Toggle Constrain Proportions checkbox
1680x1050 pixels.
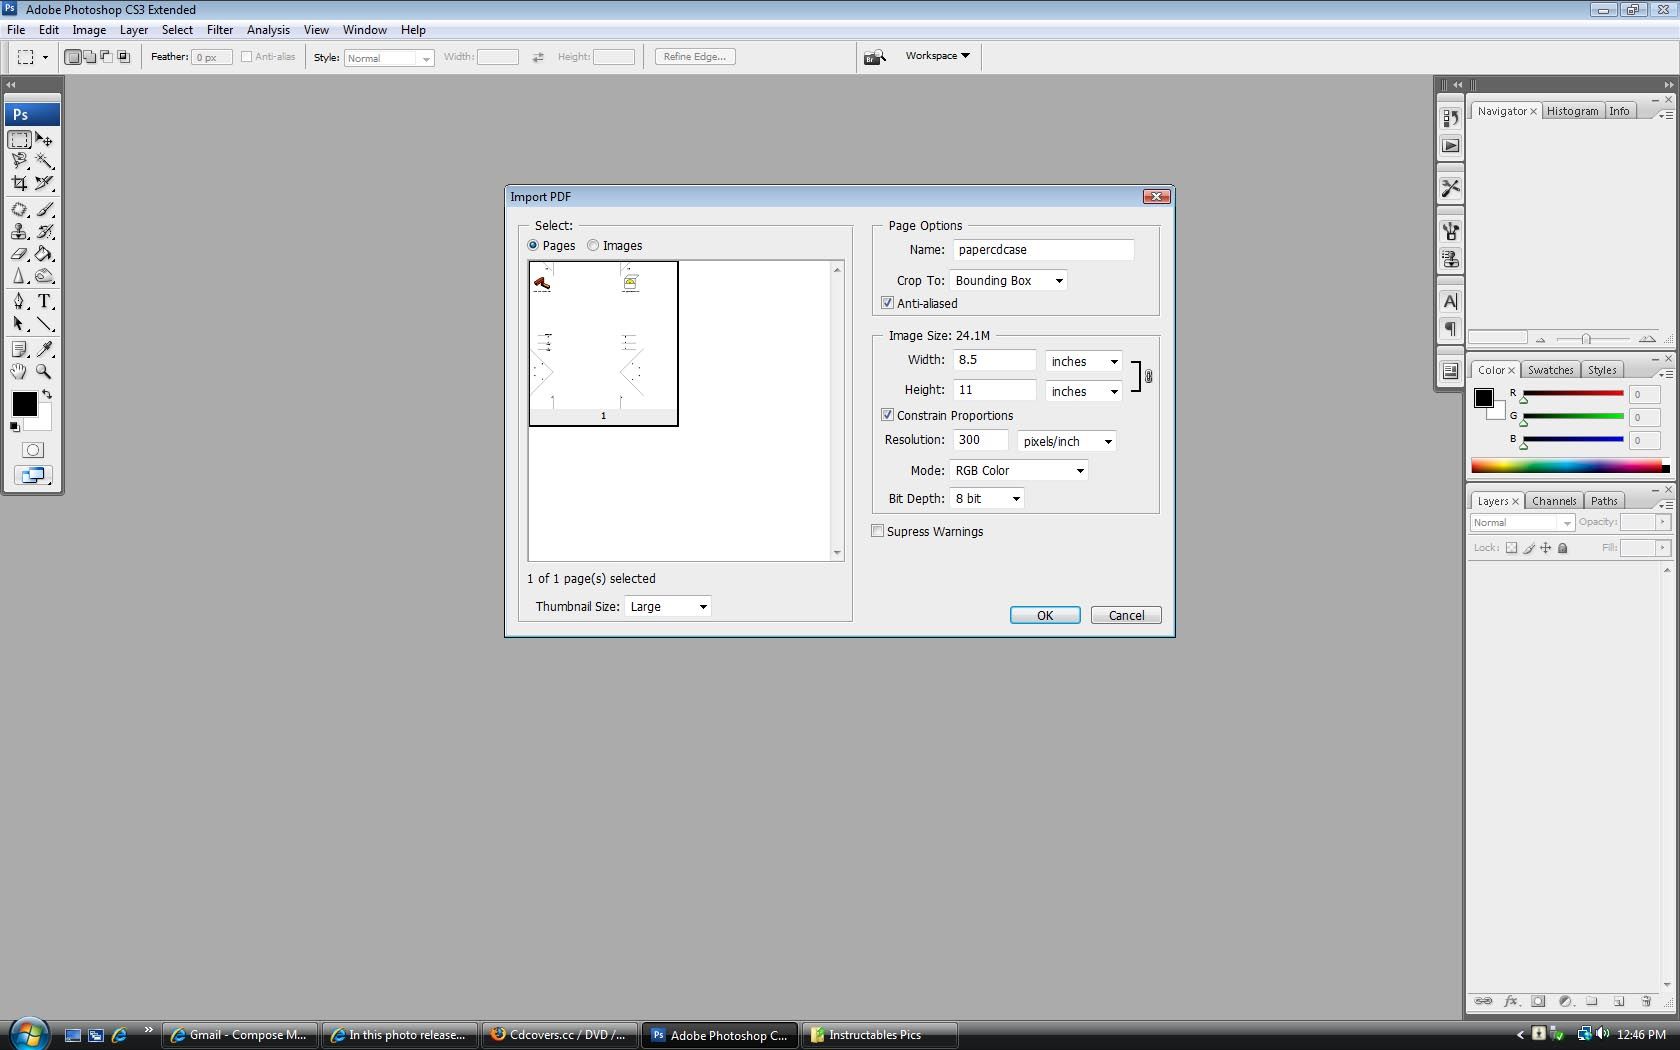887,415
